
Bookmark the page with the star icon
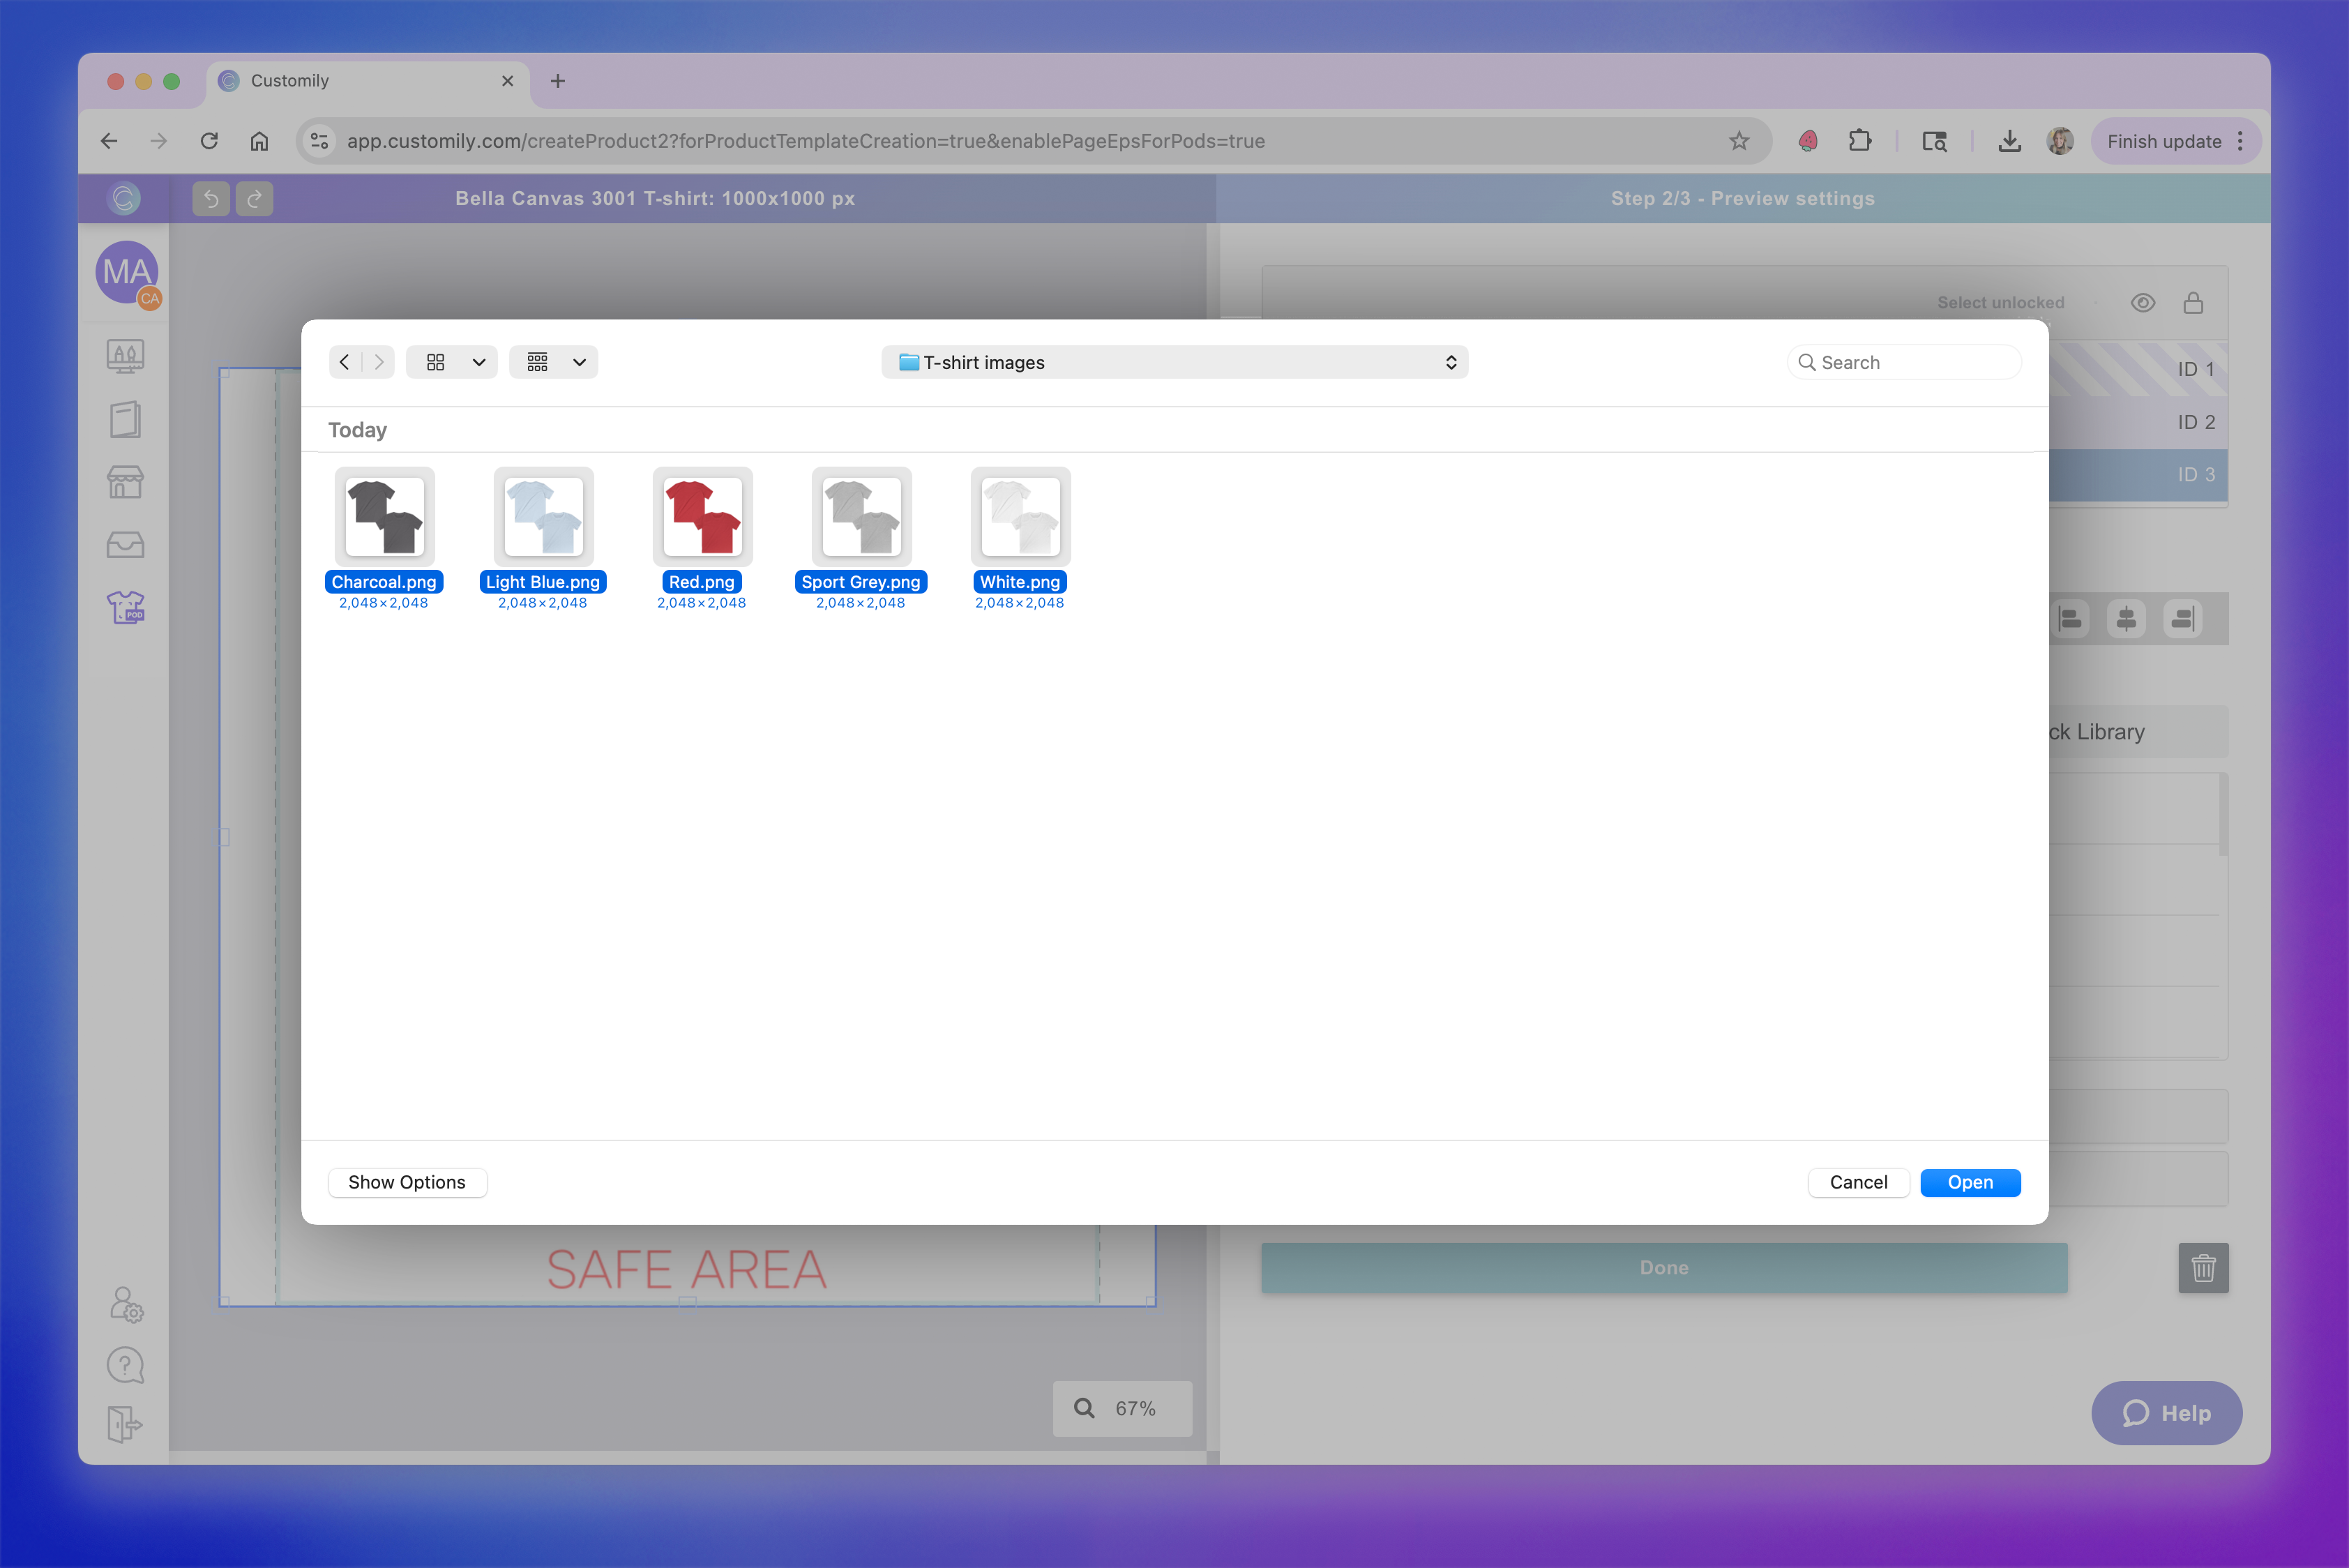(x=1739, y=141)
